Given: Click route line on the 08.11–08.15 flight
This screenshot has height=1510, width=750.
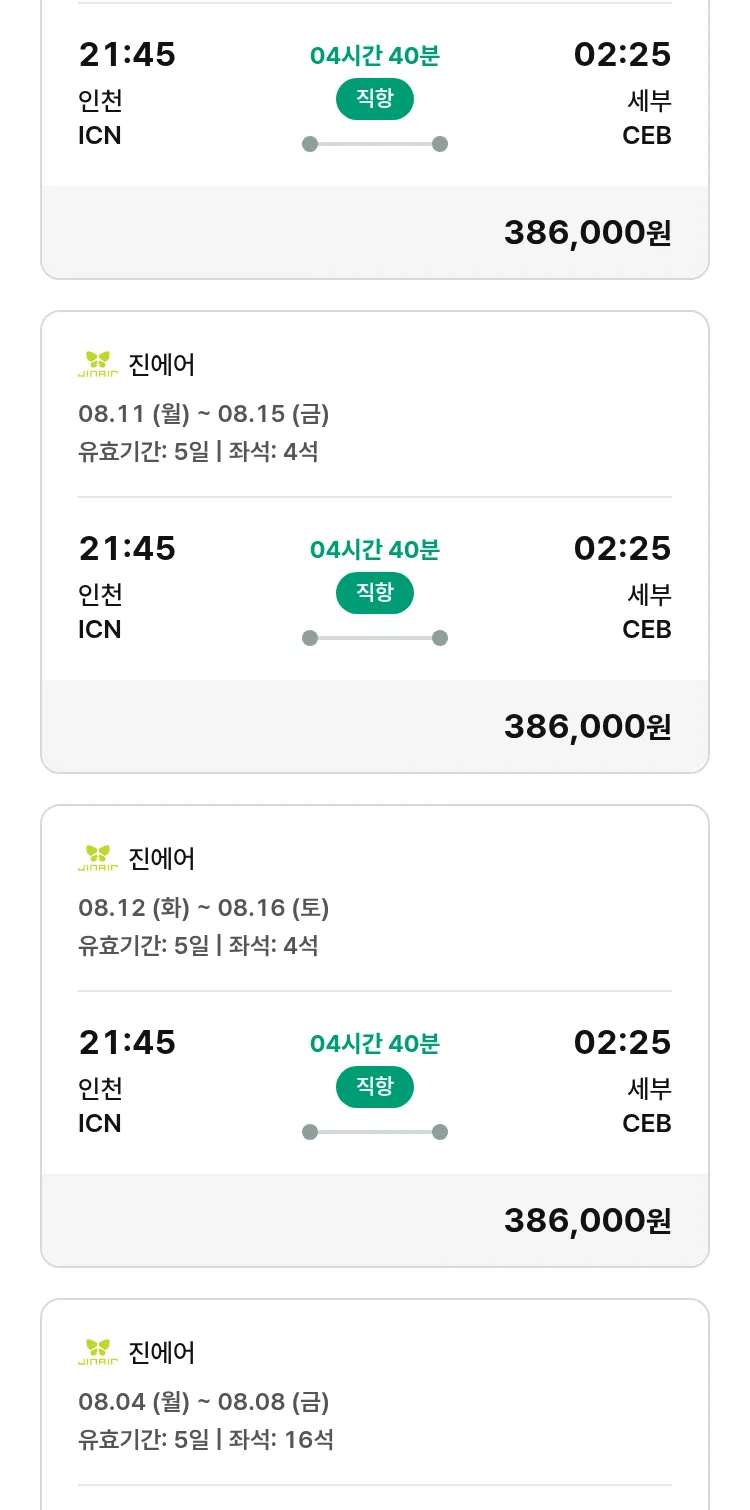Looking at the screenshot, I should coord(374,638).
